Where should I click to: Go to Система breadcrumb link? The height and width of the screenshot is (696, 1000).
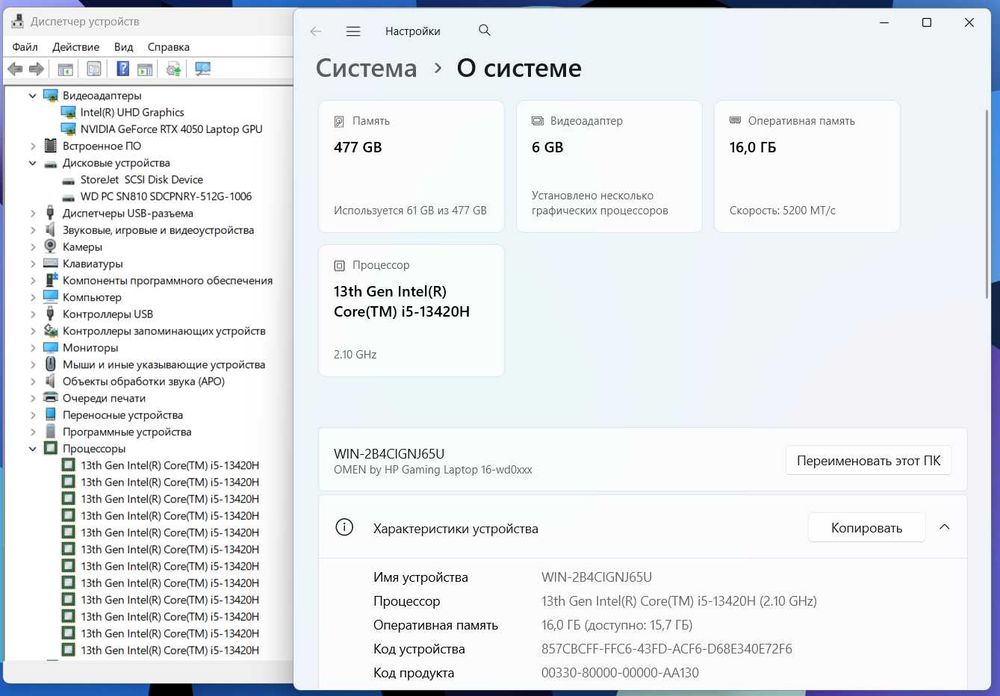(x=366, y=68)
